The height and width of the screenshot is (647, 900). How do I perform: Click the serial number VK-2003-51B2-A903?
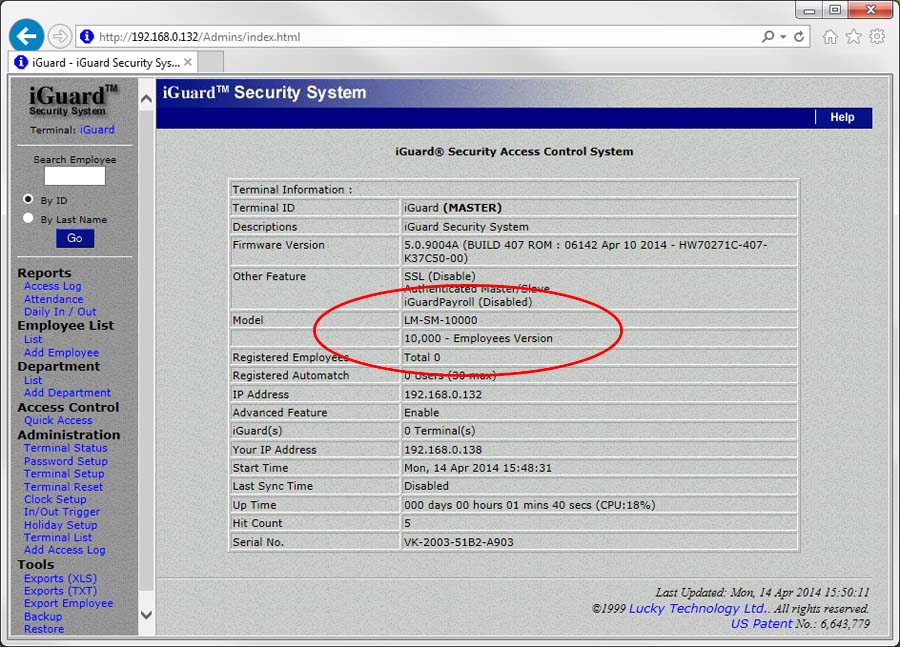459,542
